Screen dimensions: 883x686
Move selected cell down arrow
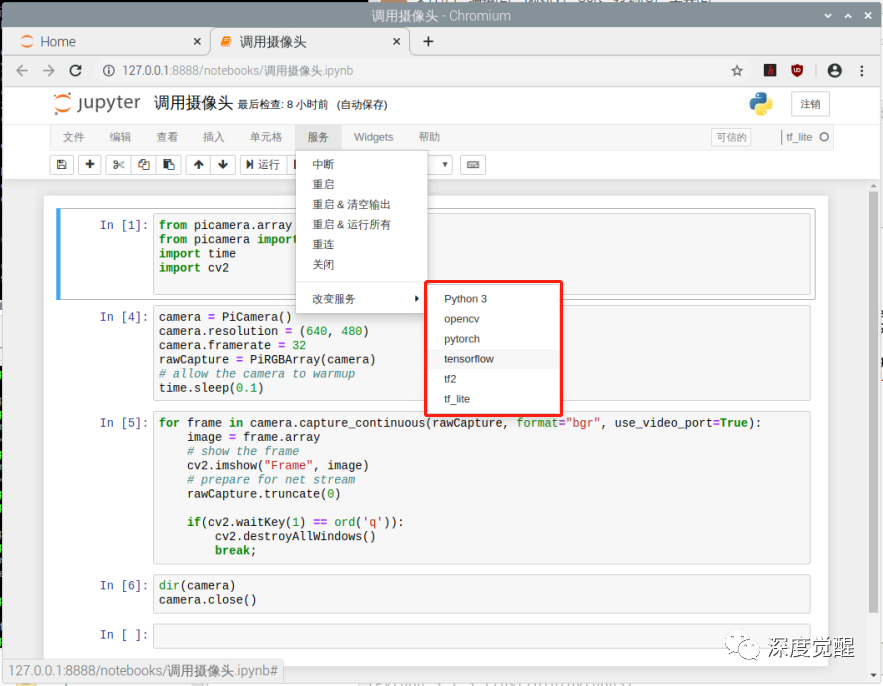223,164
